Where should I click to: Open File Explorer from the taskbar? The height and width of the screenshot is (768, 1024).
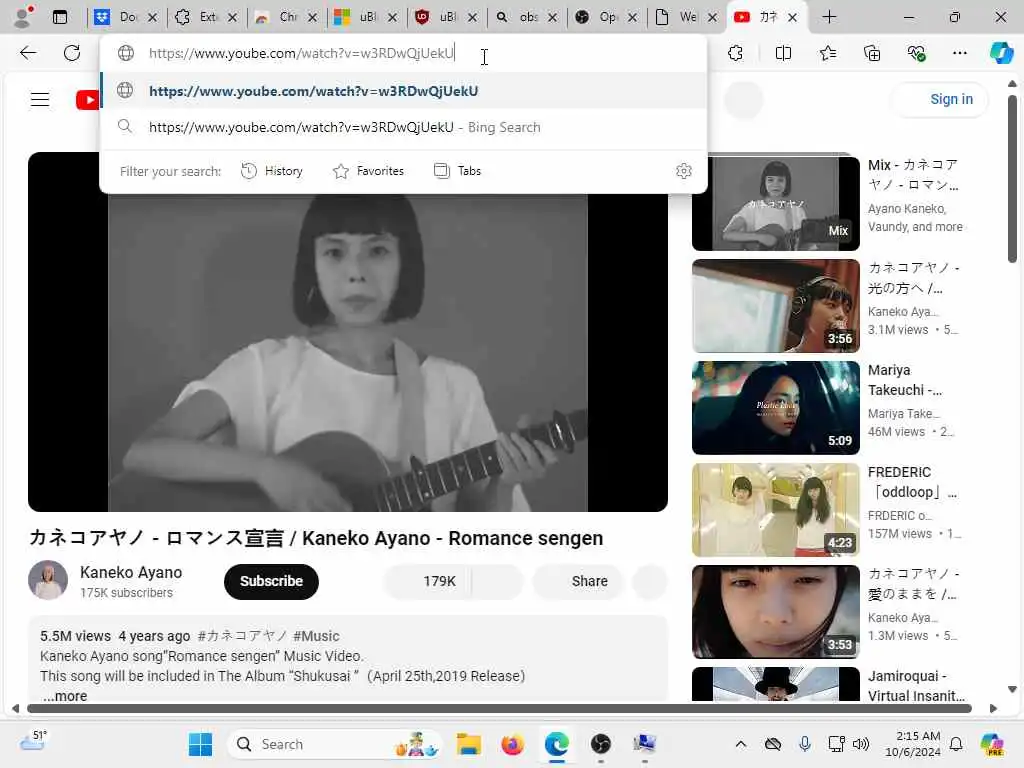(x=468, y=744)
